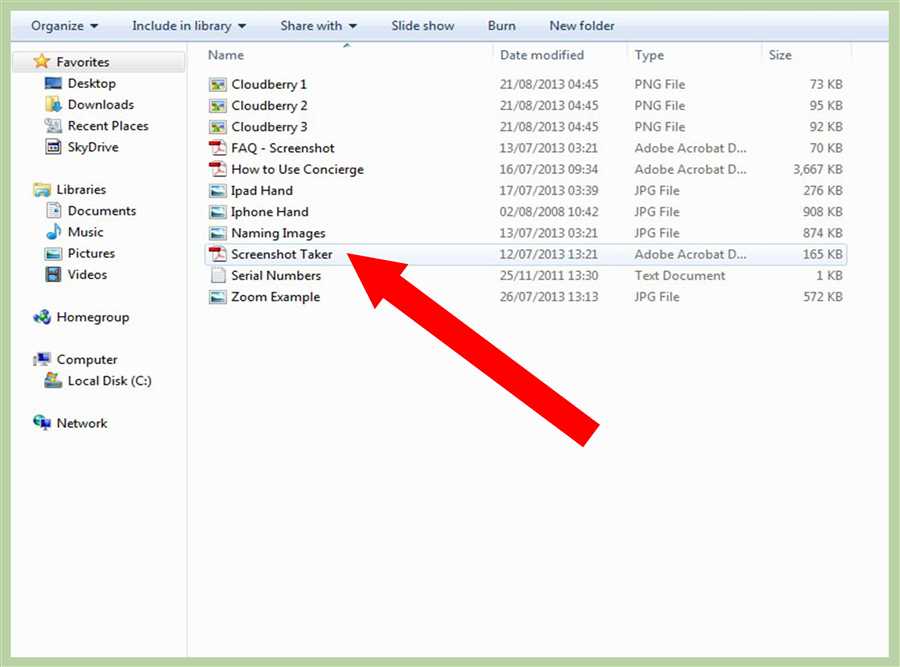Open Downloads in the Favorites list
900x667 pixels.
pyautogui.click(x=100, y=105)
